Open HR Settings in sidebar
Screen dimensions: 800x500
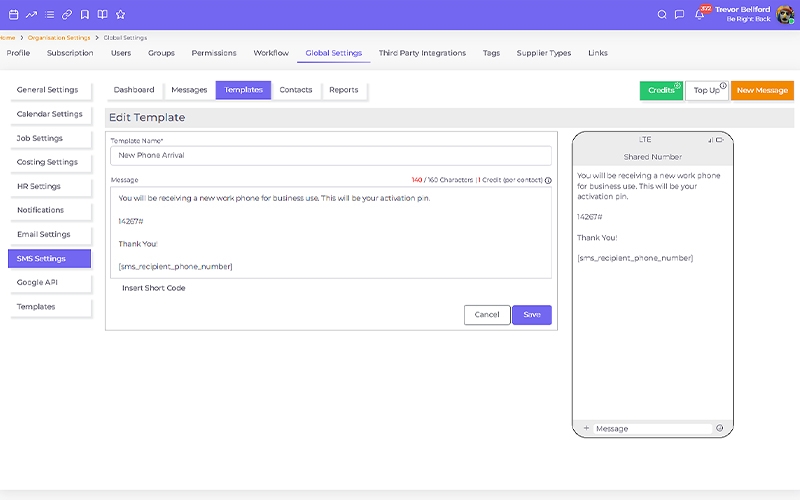(50, 186)
